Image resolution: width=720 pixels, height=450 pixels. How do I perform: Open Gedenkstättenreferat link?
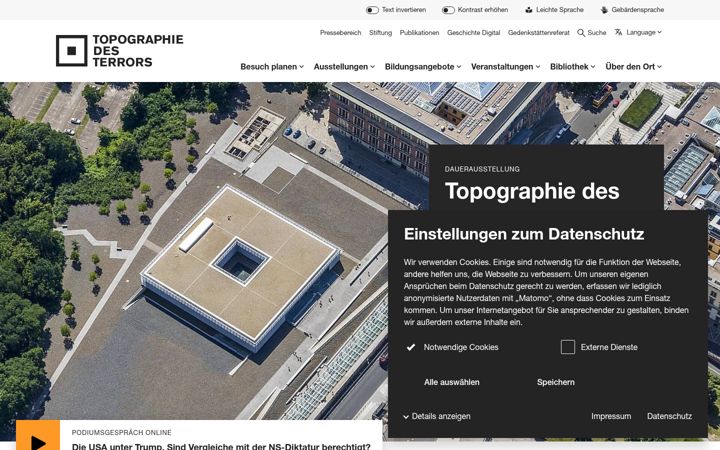point(539,33)
